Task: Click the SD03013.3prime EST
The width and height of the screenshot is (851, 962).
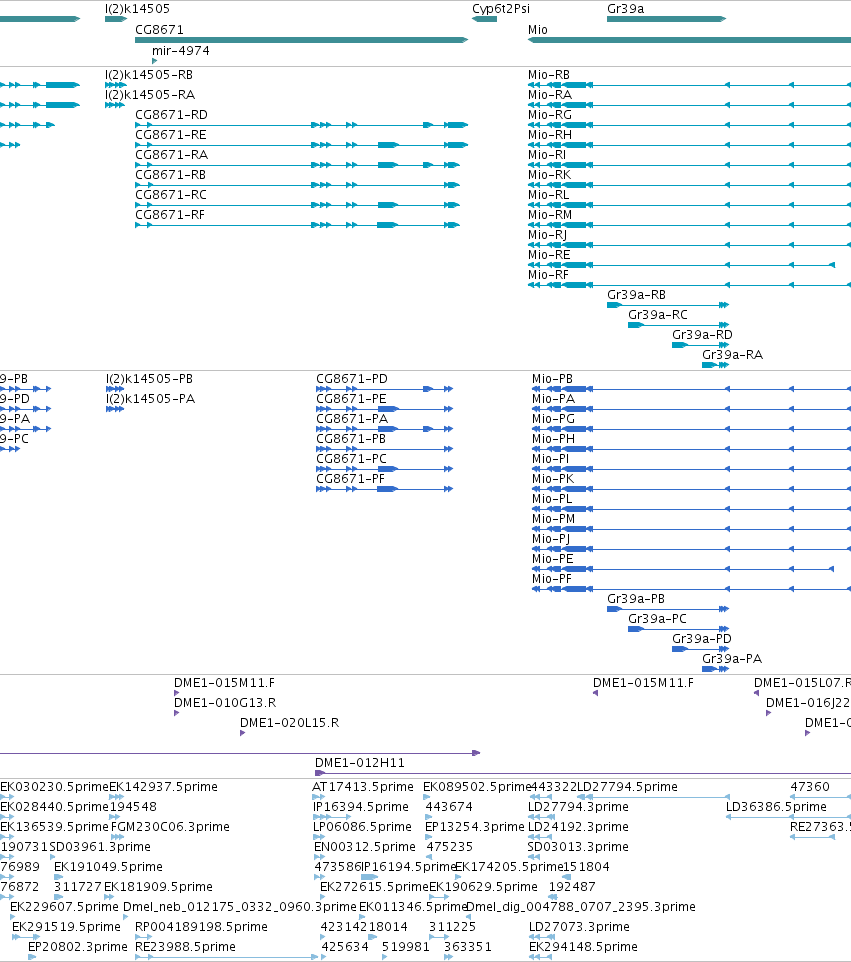Action: pos(534,857)
